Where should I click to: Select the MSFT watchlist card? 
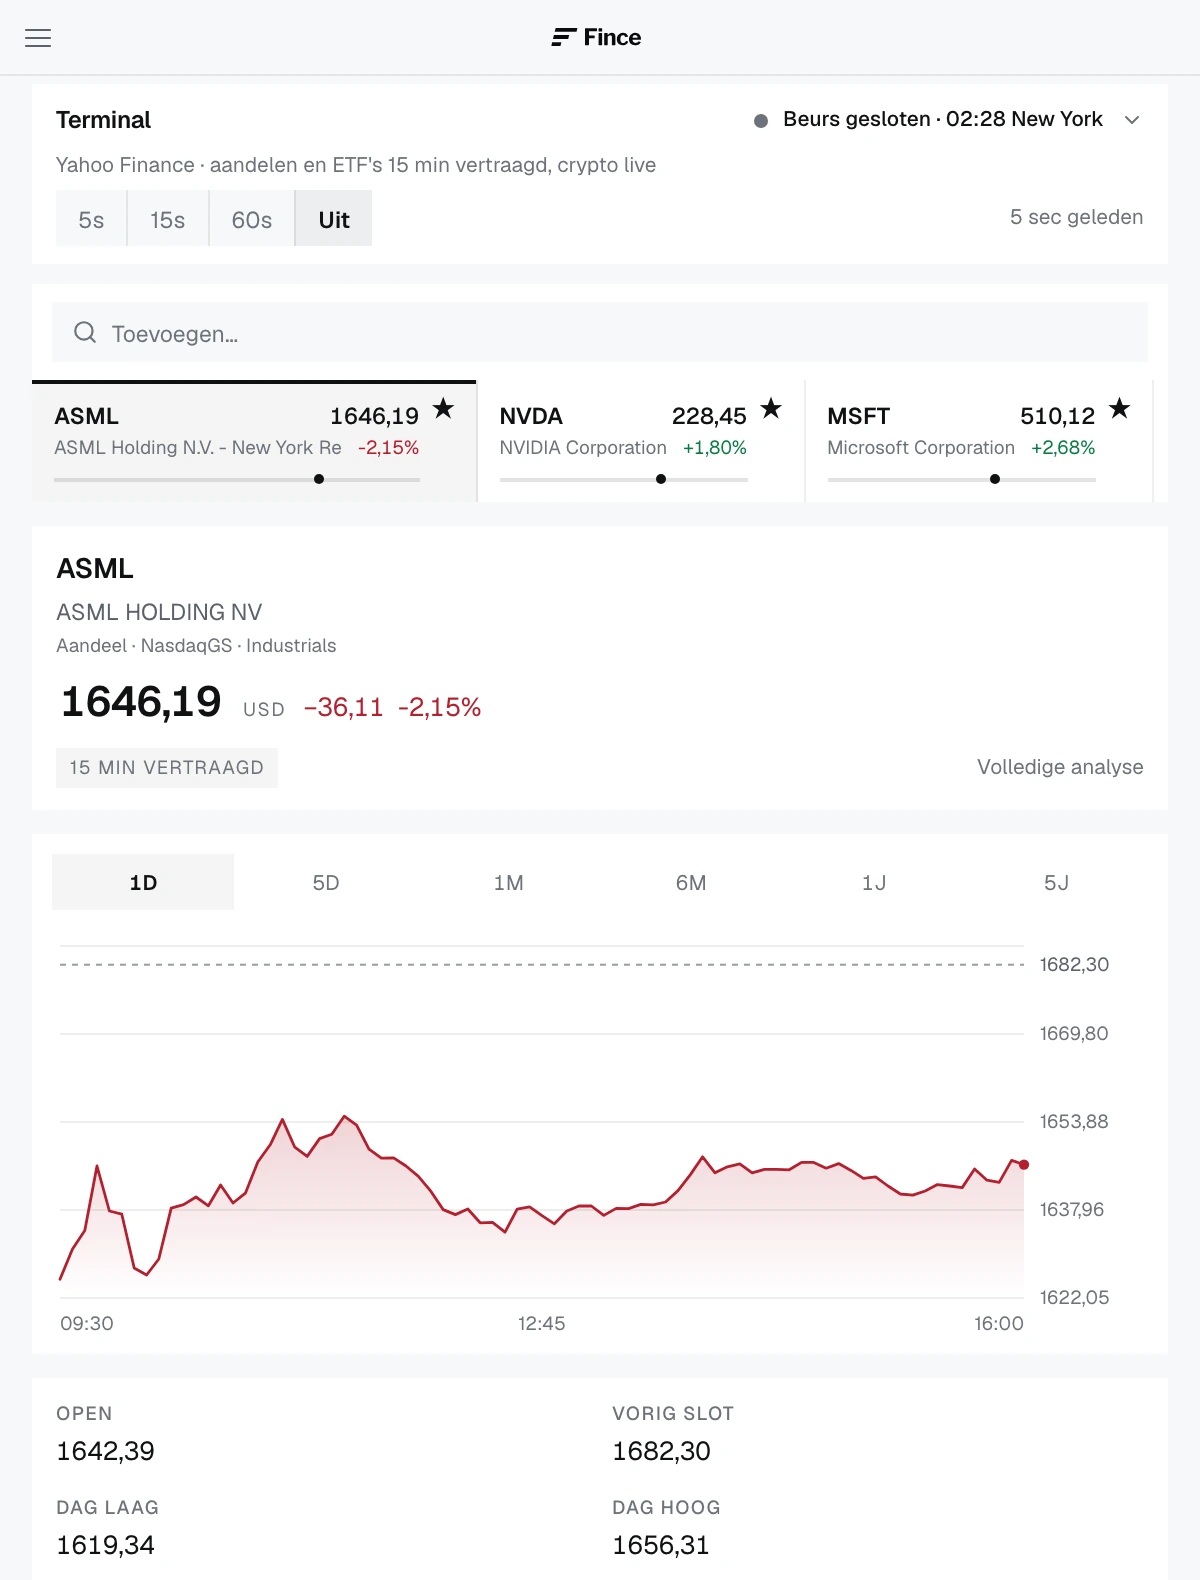tap(979, 441)
